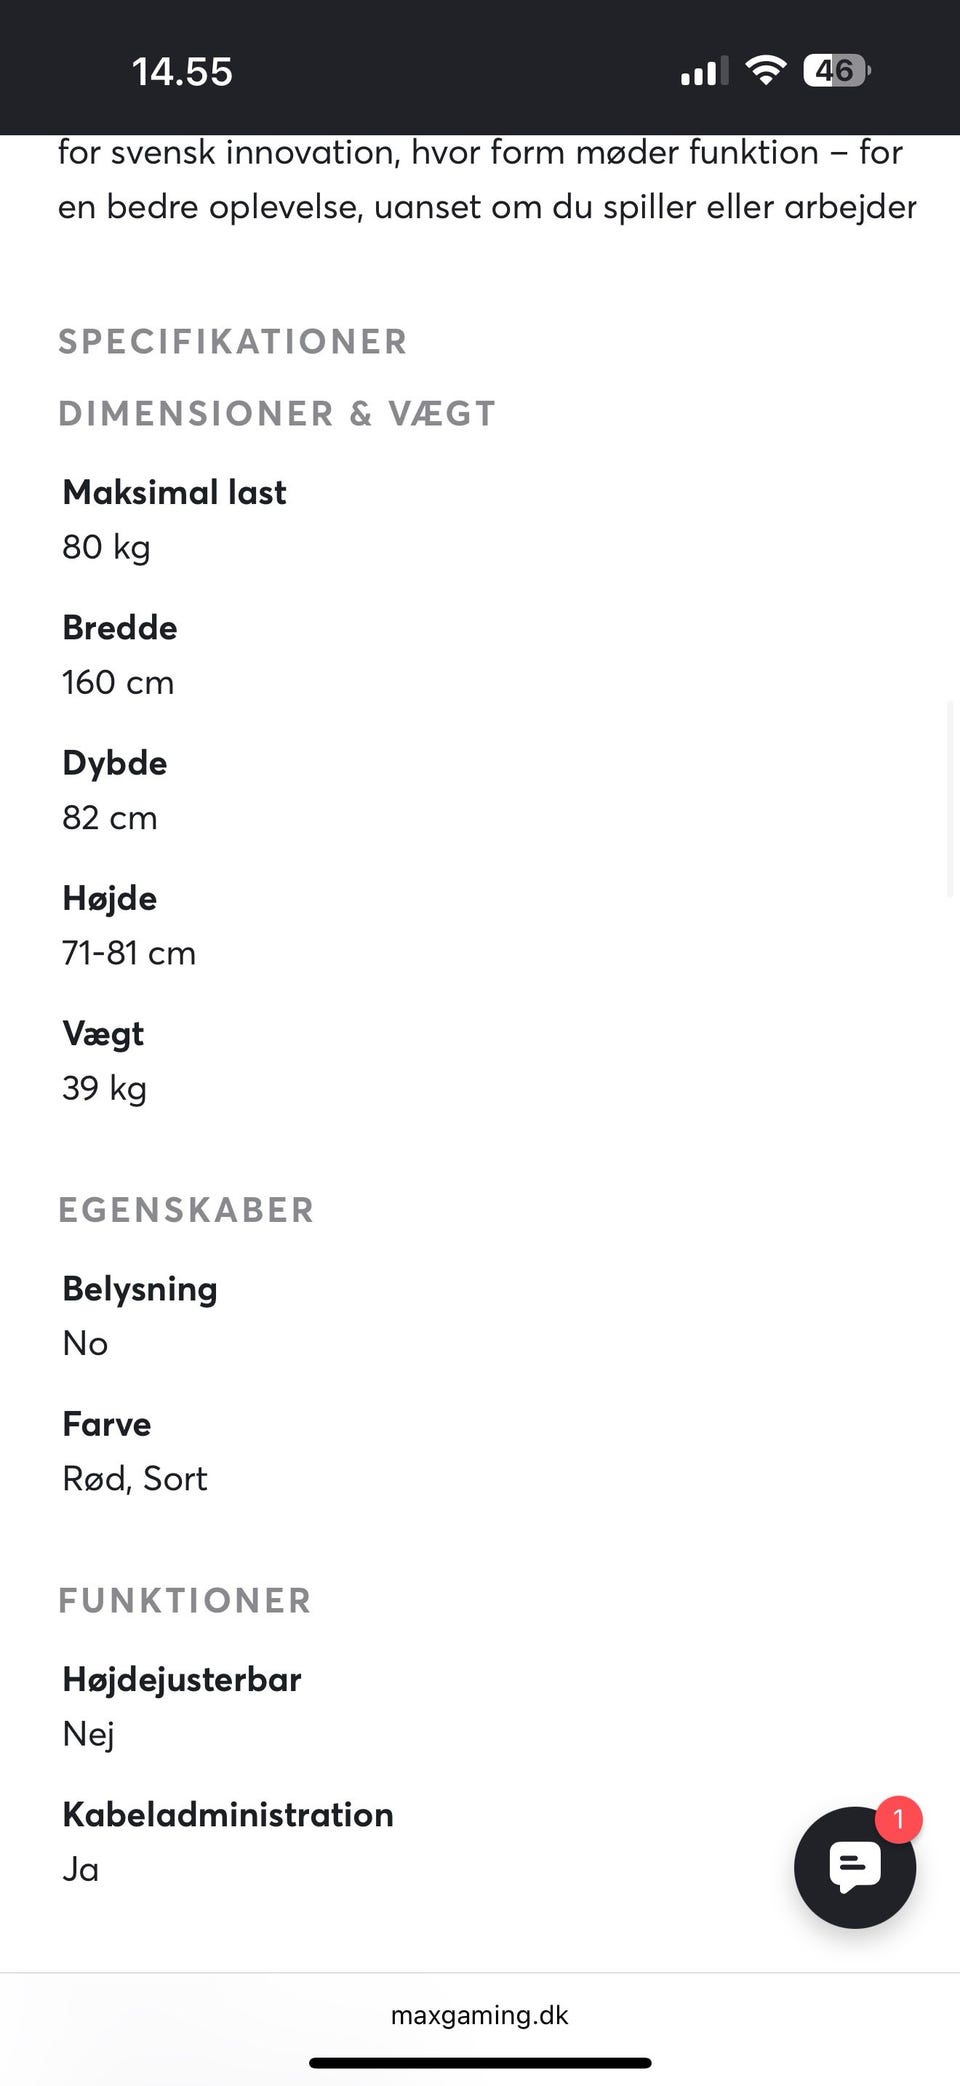The image size is (960, 2086).
Task: Tap the Wi-Fi status icon
Action: 765,71
